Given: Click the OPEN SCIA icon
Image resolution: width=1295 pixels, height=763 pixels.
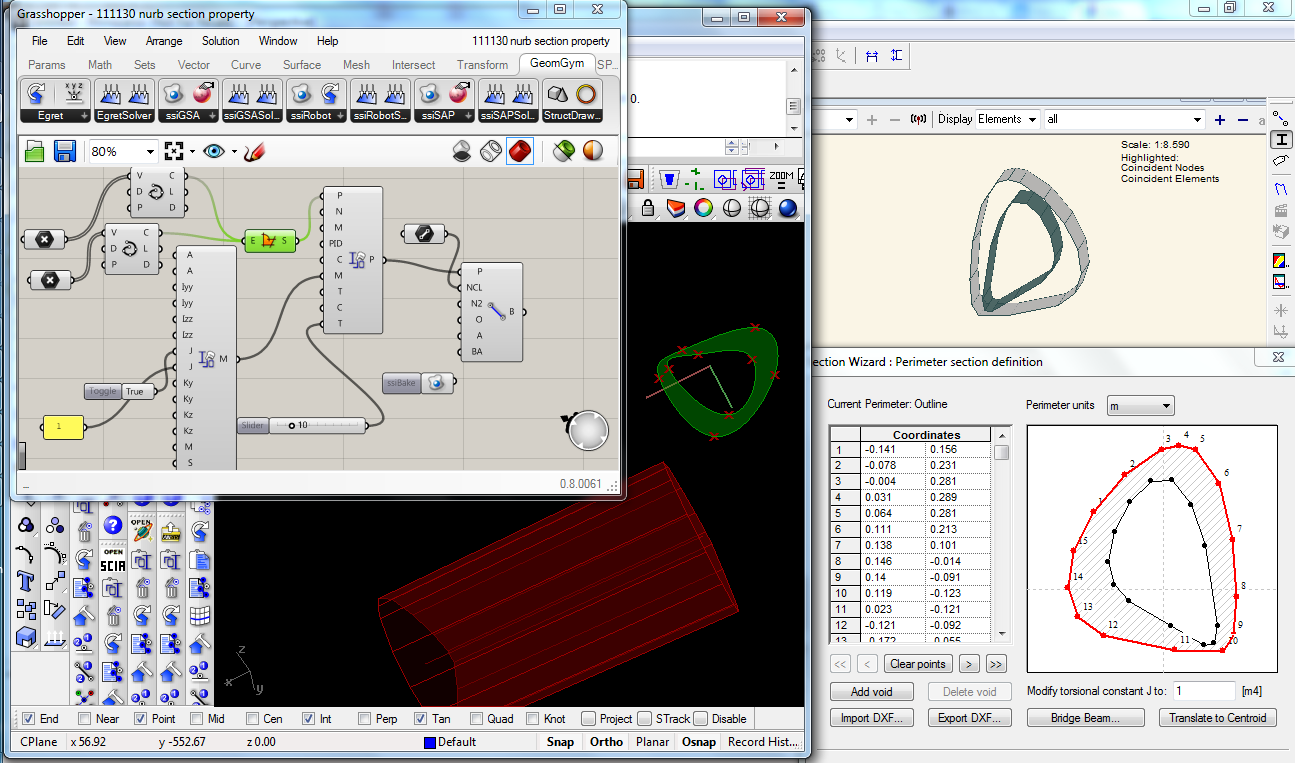Looking at the screenshot, I should click(112, 558).
